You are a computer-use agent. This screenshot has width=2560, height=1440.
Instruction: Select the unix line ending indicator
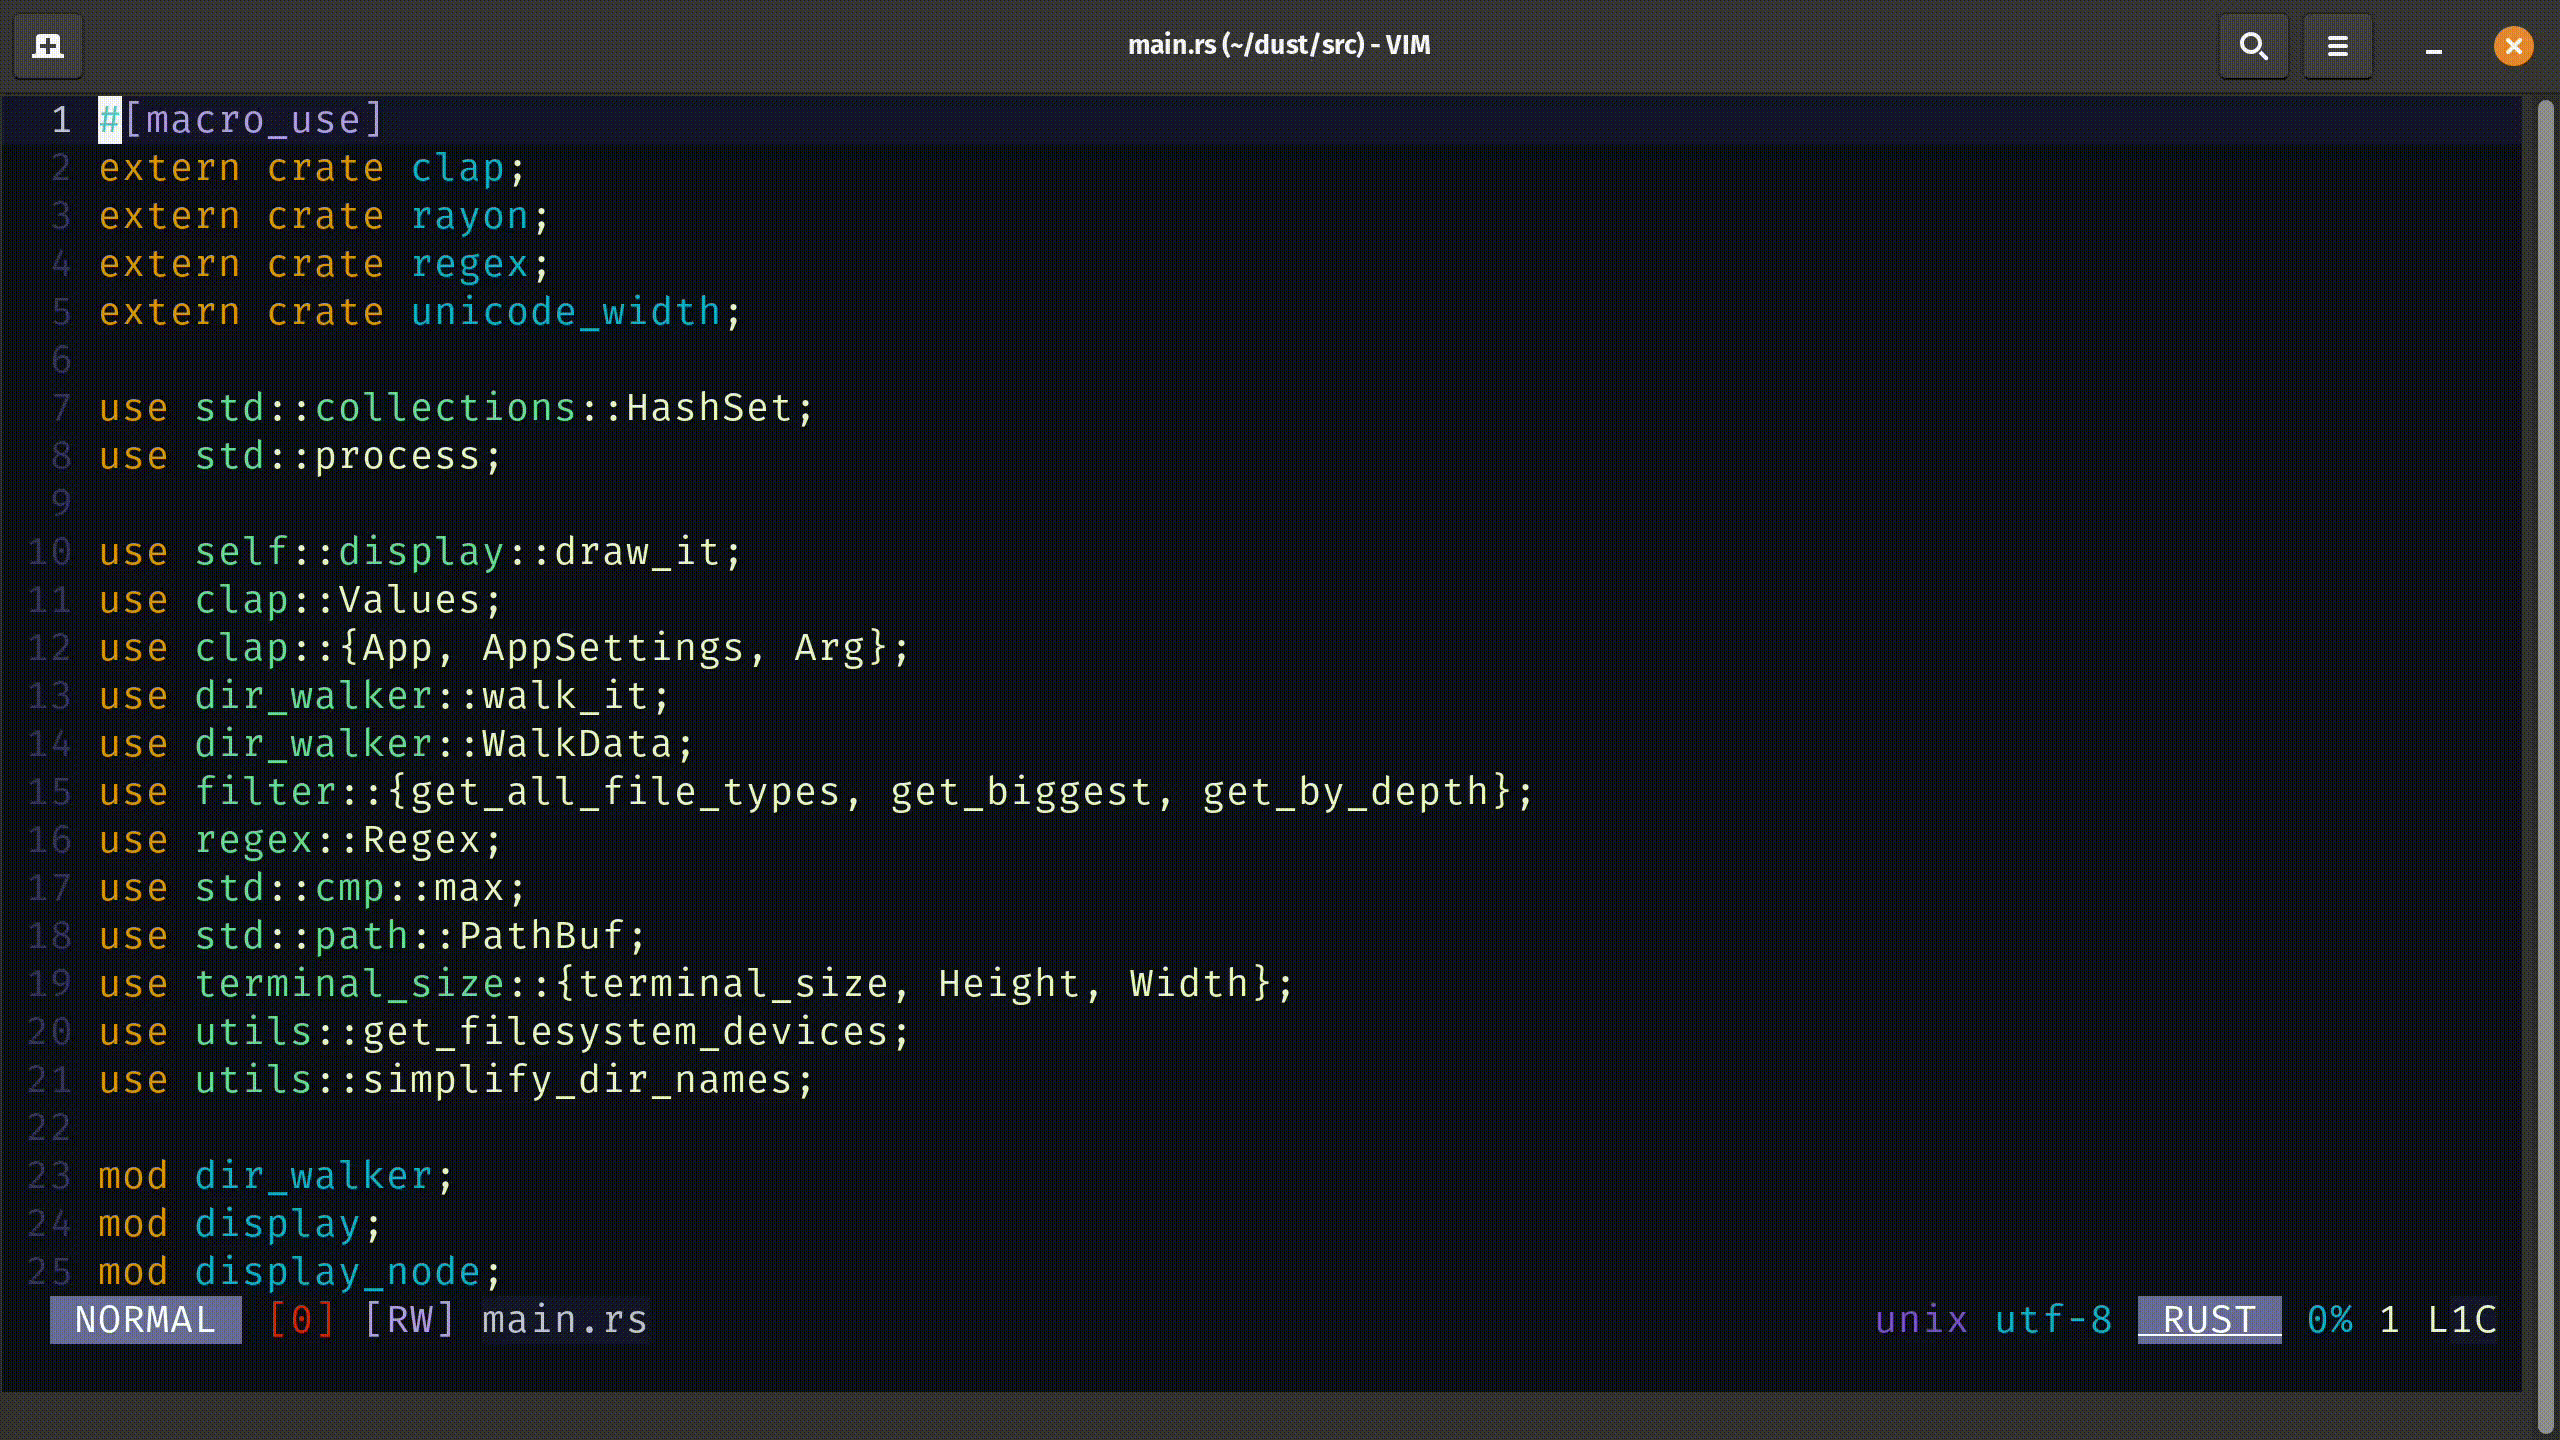point(1920,1320)
